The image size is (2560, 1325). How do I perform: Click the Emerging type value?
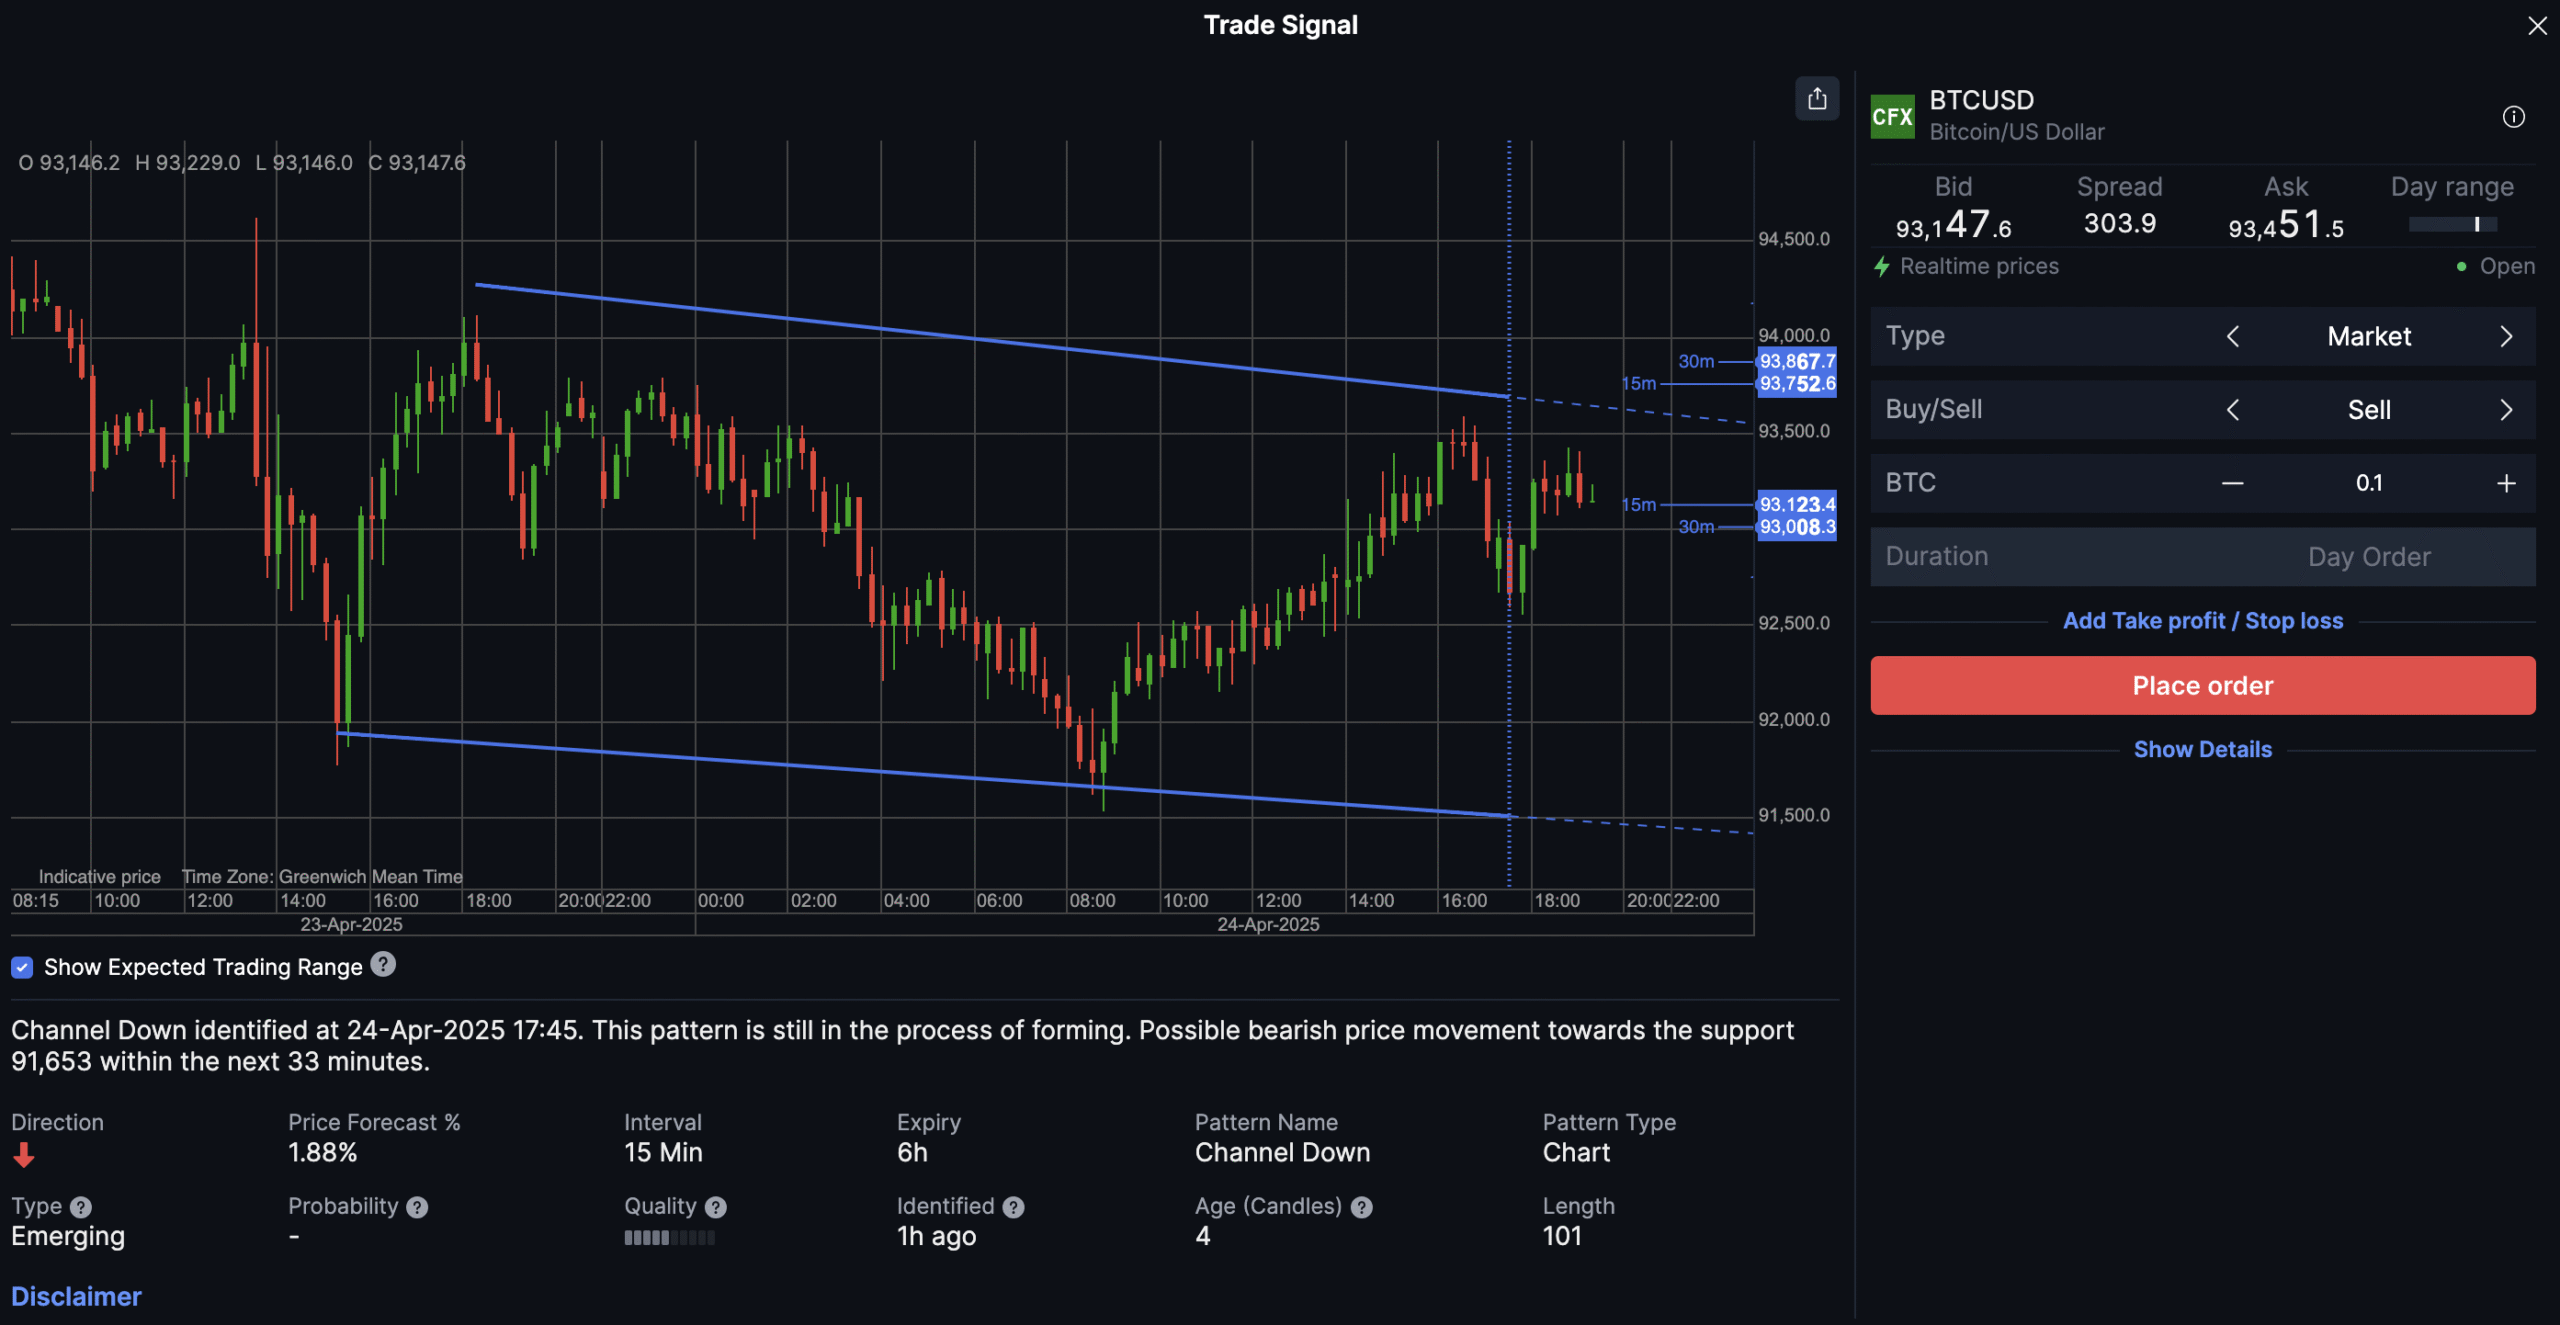pos(68,1237)
